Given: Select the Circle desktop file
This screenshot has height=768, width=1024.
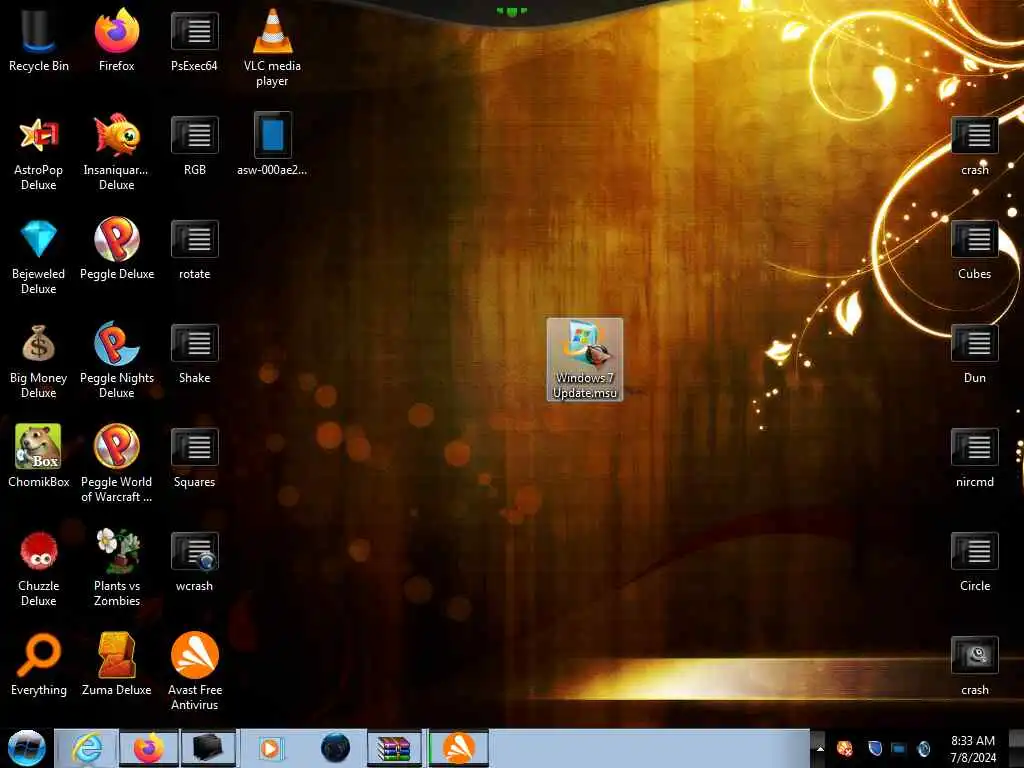Looking at the screenshot, I should [x=974, y=561].
